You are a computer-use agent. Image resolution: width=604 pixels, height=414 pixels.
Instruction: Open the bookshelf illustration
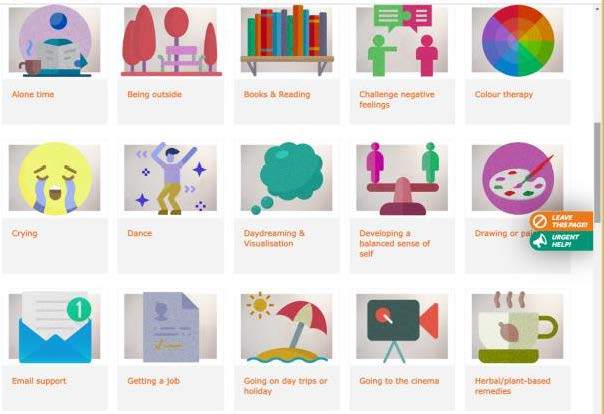(x=287, y=40)
